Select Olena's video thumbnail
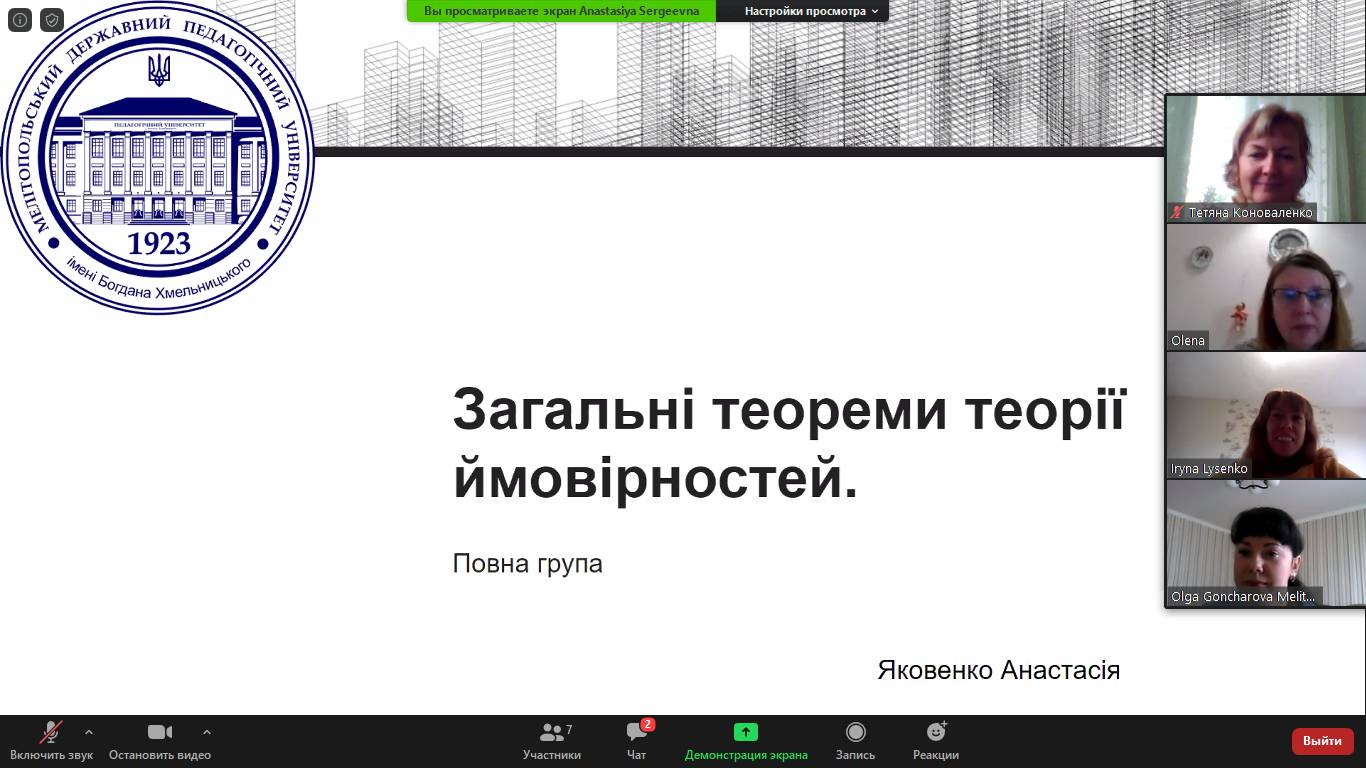 click(1265, 285)
